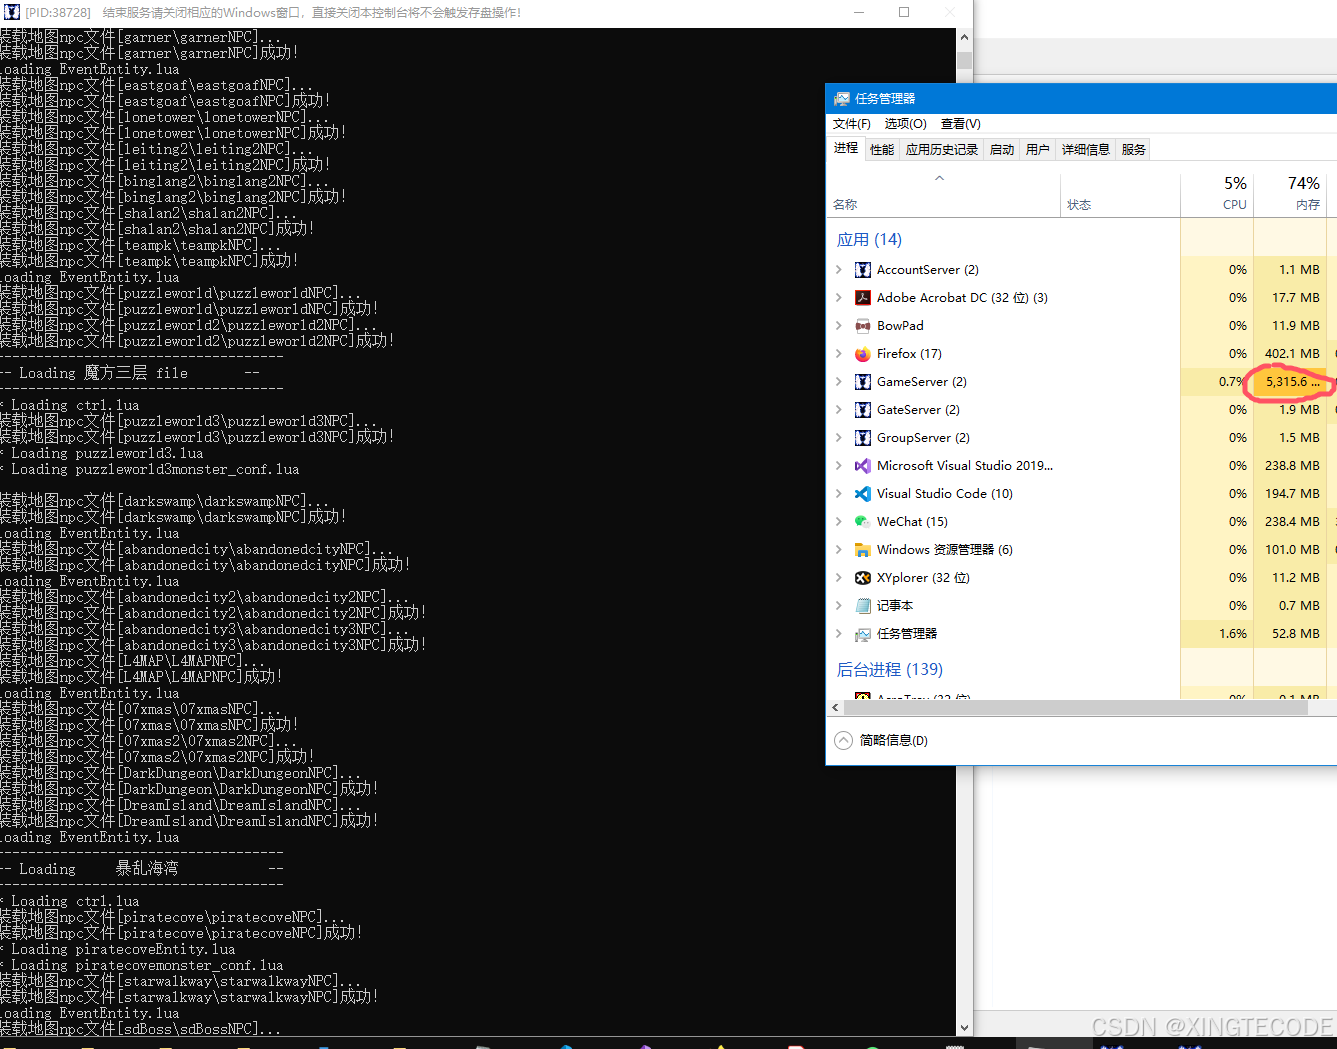Open the 详细信息 tab
1337x1049 pixels.
(1085, 150)
